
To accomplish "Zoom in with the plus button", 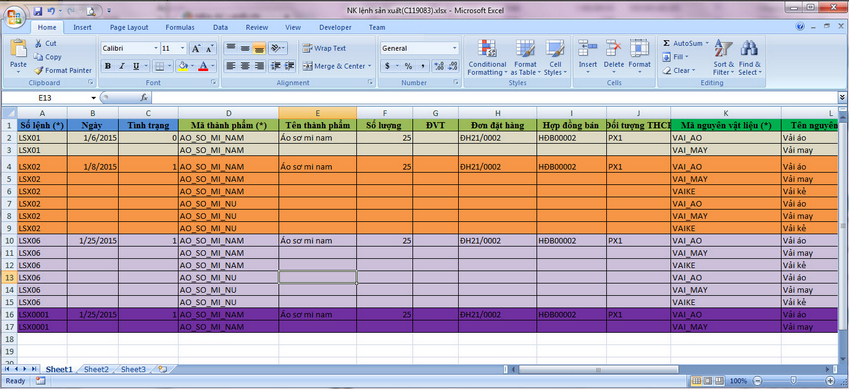I will click(830, 381).
